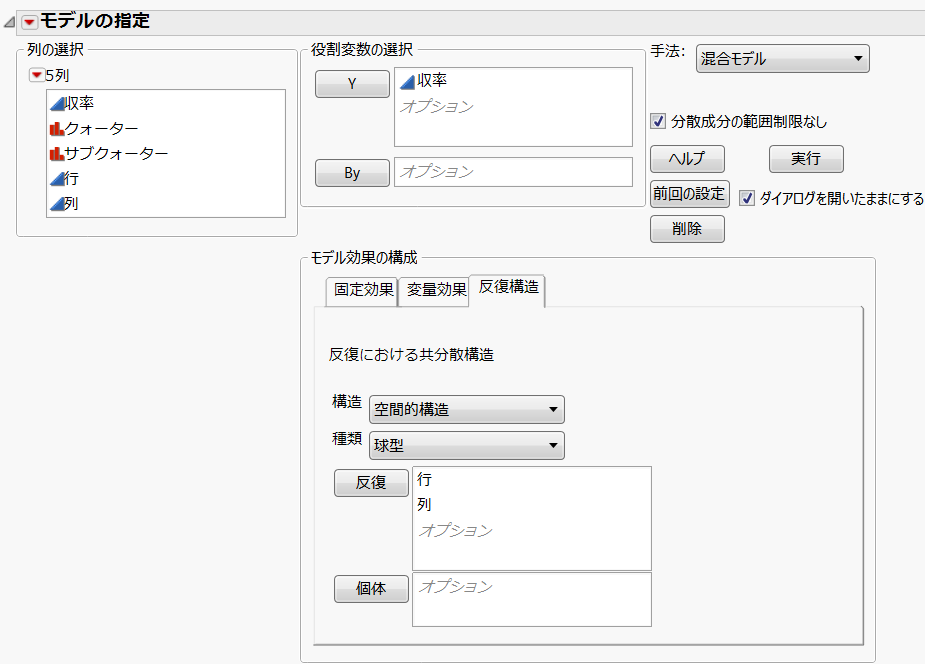
Task: Click the red triangle next to 5列
Action: (37, 75)
